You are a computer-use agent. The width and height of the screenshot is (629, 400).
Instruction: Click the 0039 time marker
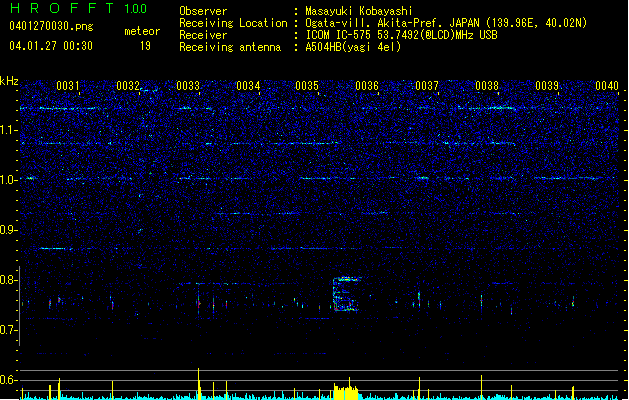(547, 86)
